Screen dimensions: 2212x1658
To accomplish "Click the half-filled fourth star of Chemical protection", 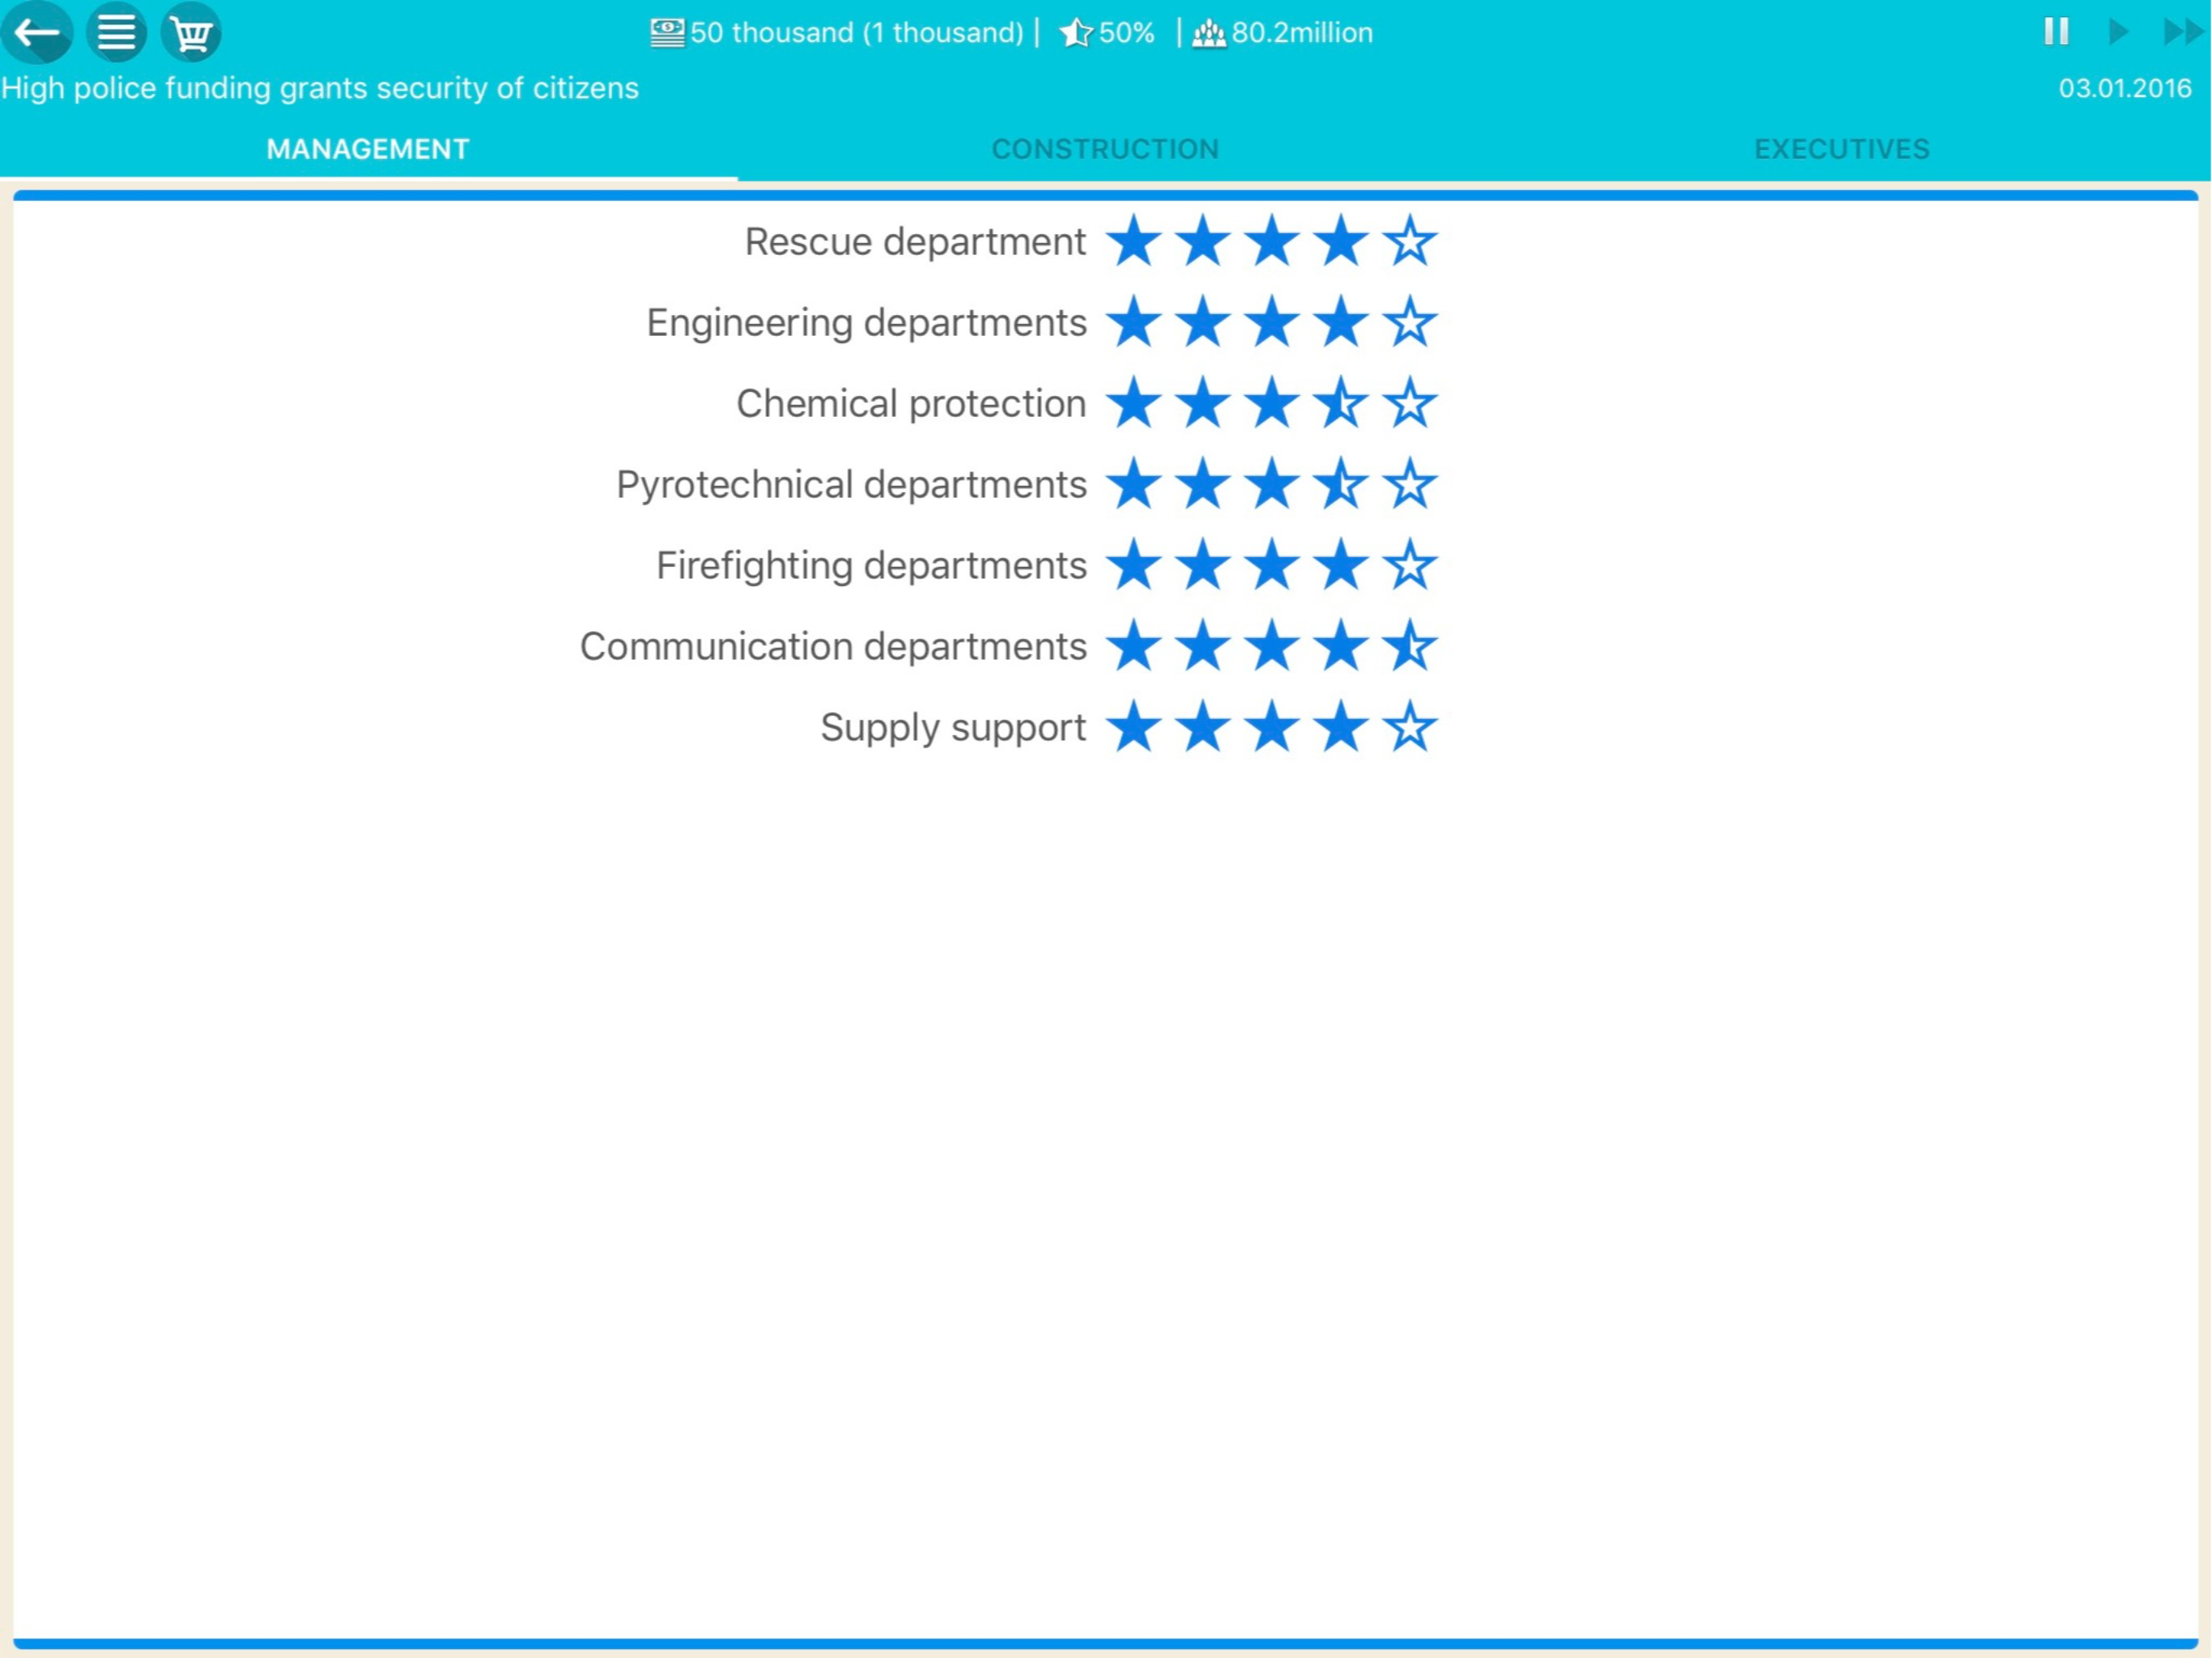I will [1341, 403].
